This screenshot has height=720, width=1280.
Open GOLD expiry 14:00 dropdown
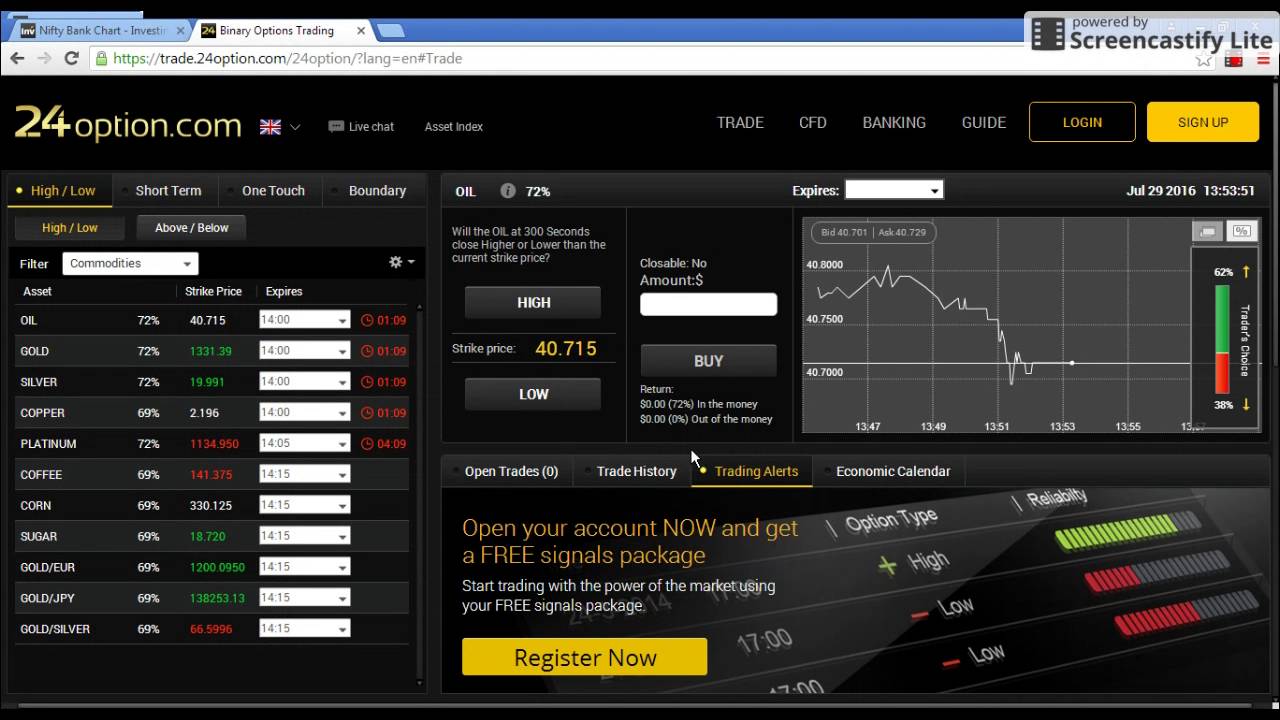tap(304, 351)
